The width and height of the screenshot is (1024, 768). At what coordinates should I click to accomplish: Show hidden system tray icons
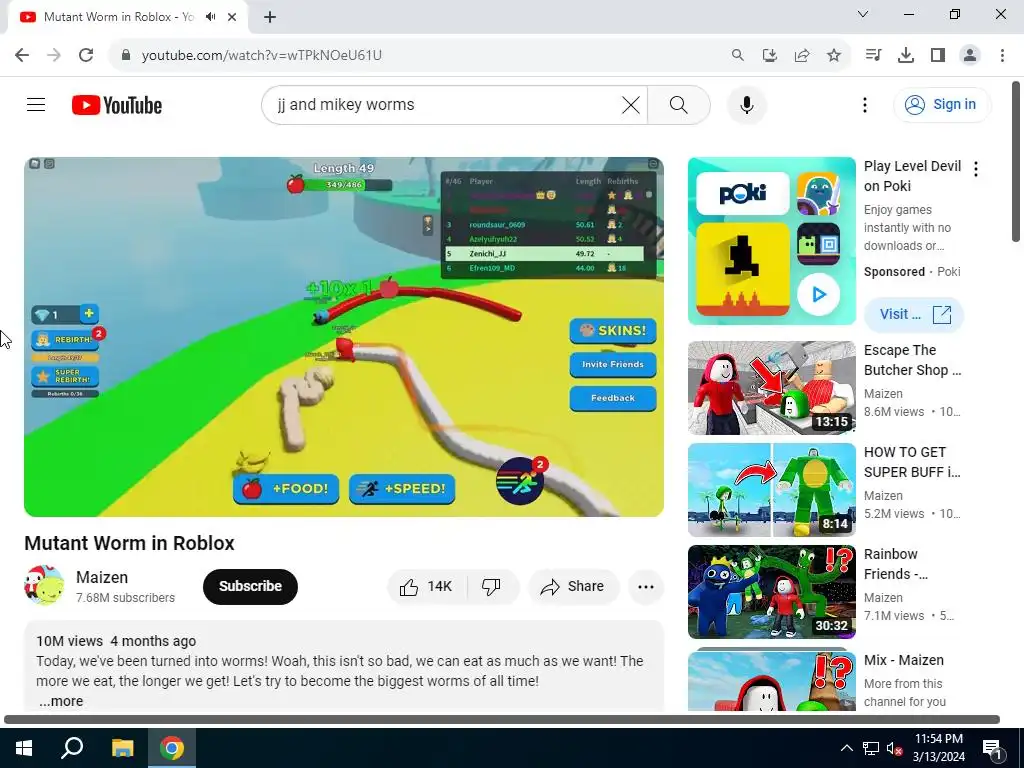pyautogui.click(x=846, y=748)
